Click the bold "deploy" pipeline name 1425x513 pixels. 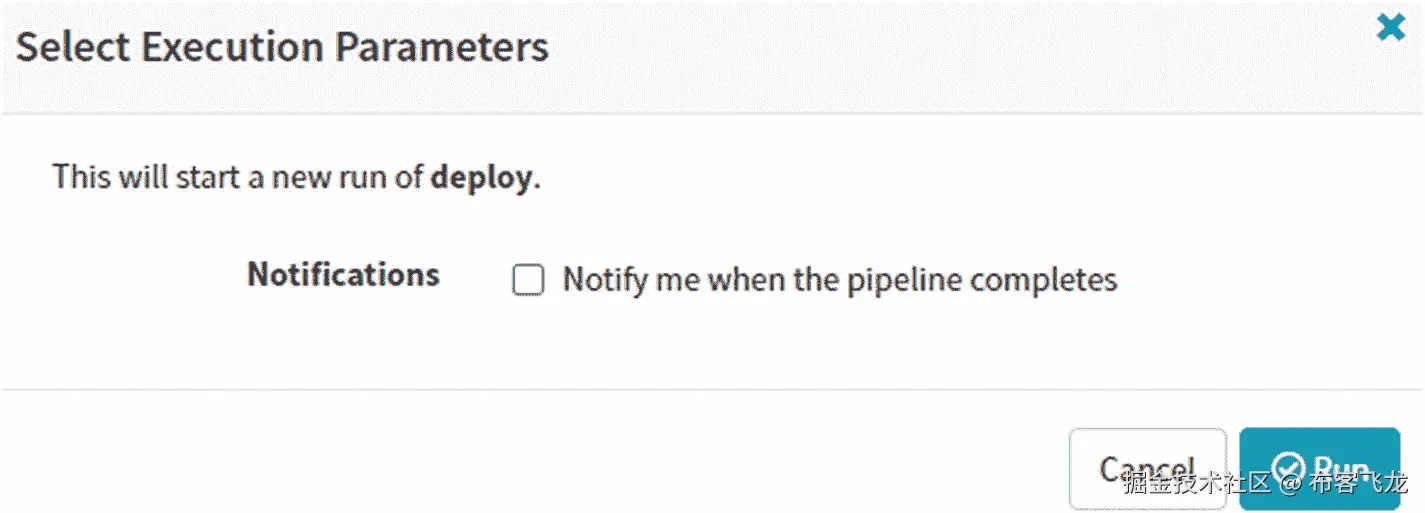[481, 178]
